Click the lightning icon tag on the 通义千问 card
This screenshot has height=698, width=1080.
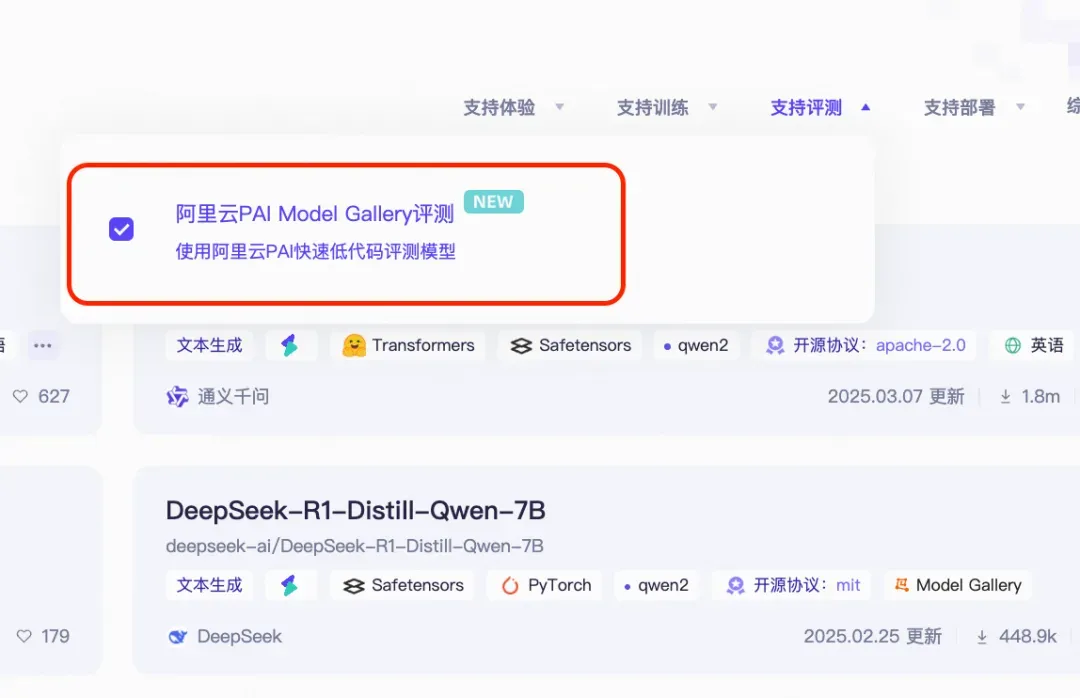290,345
